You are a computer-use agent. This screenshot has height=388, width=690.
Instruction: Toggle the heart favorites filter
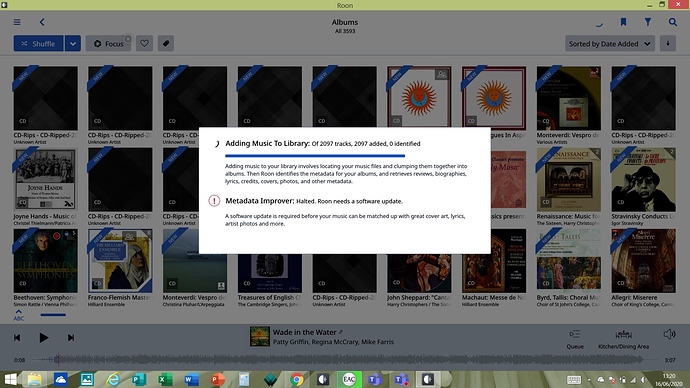(x=144, y=44)
